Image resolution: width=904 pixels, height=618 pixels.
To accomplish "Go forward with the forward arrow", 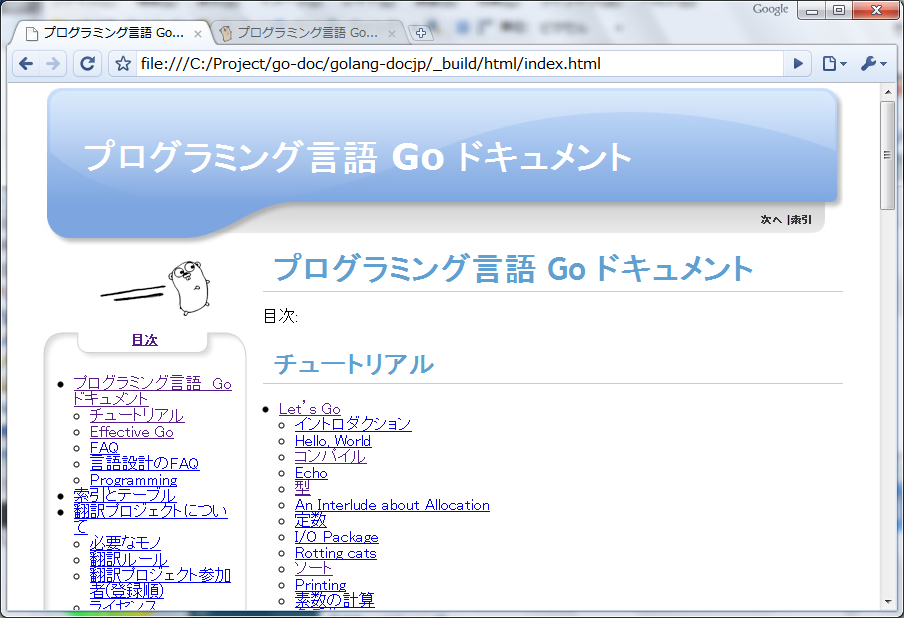I will [52, 63].
